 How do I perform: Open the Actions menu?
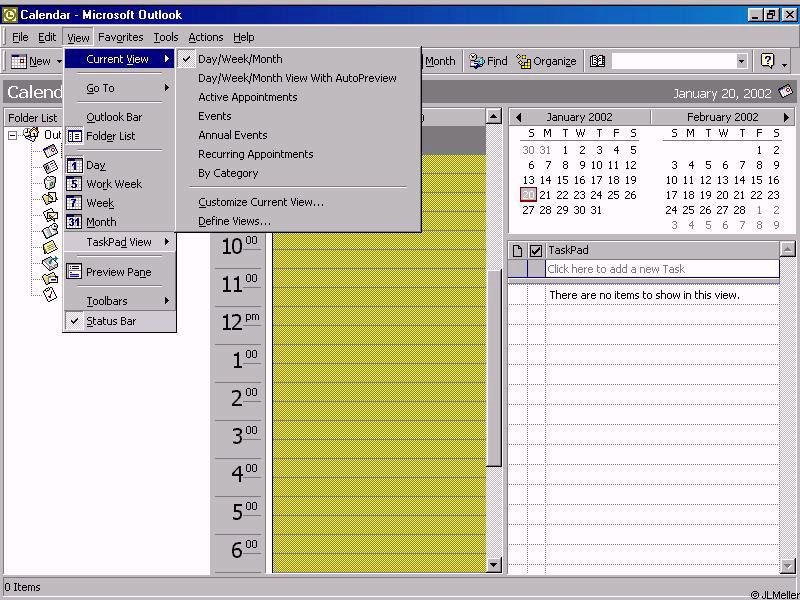point(205,37)
